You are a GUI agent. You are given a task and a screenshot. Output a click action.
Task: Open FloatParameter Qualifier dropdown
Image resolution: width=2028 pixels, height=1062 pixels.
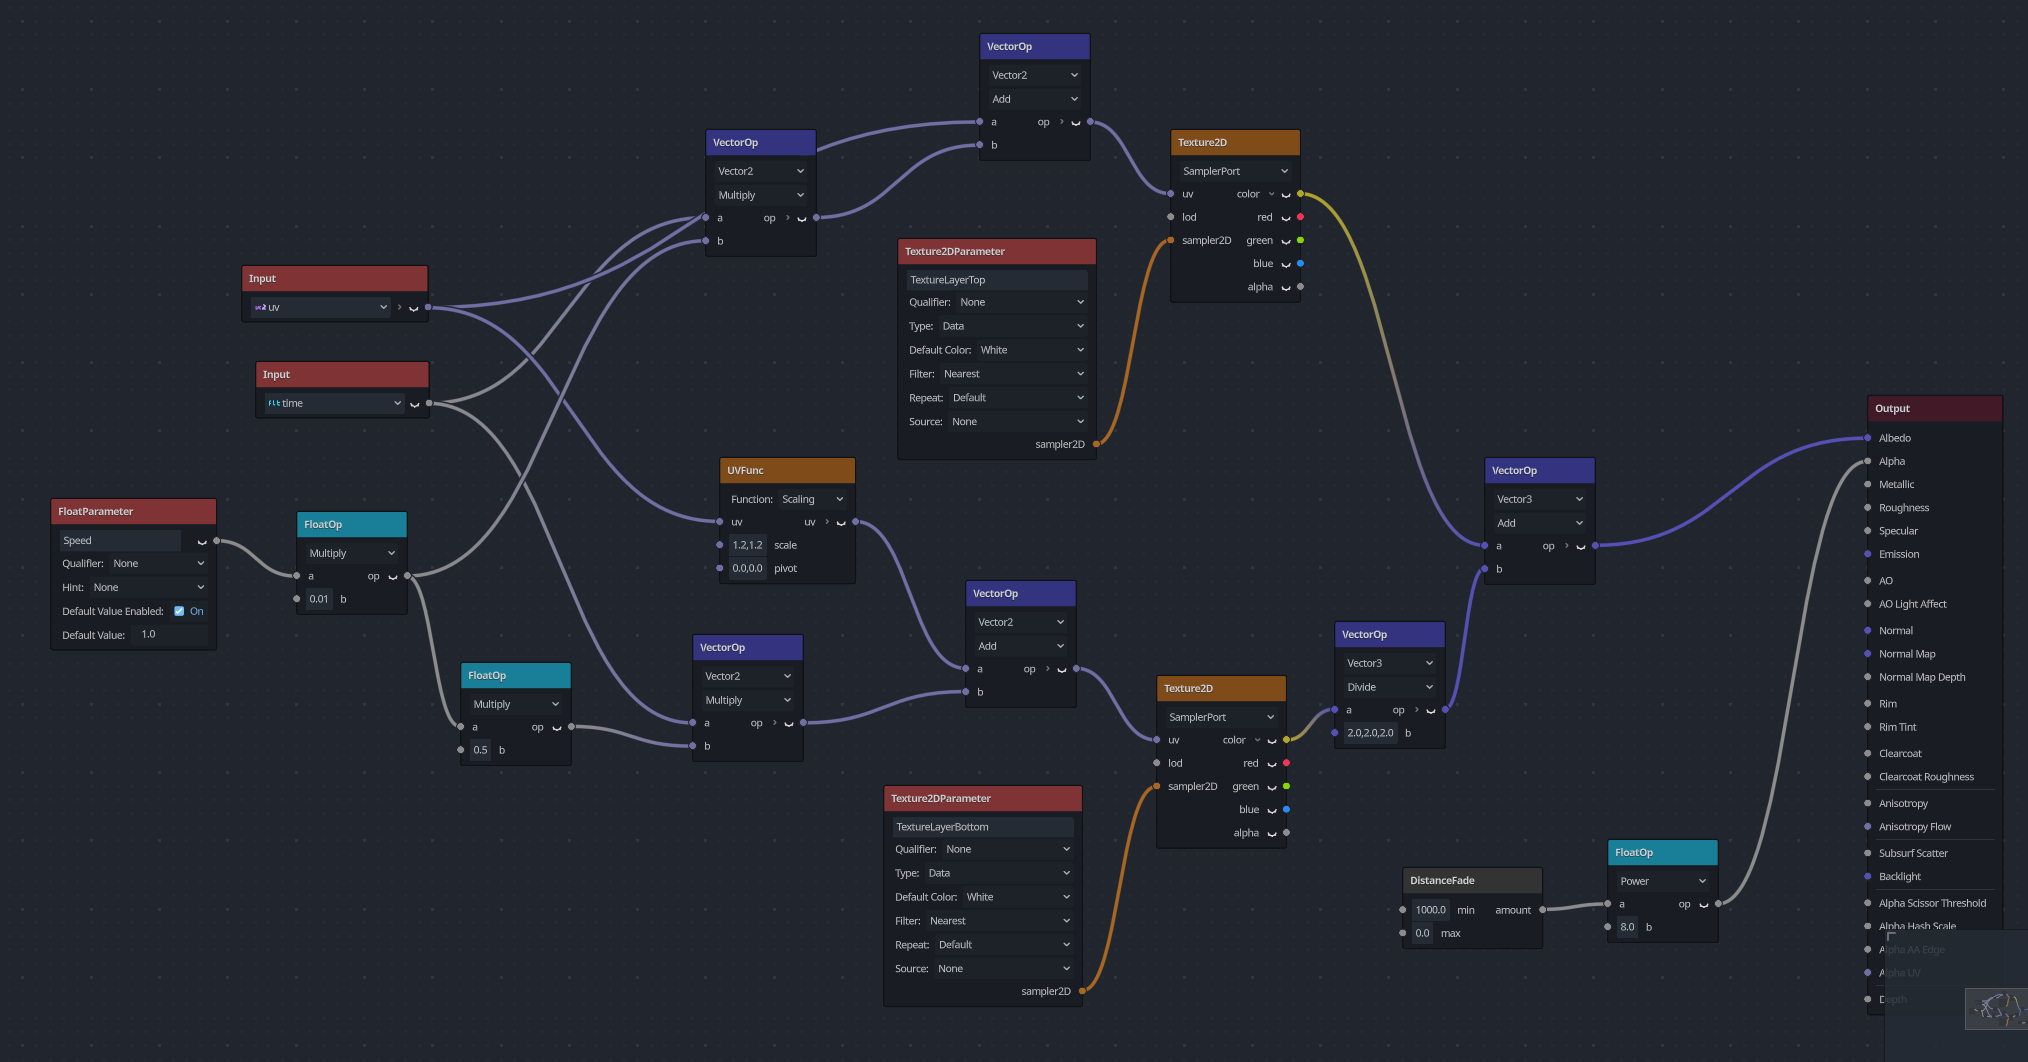pyautogui.click(x=159, y=563)
